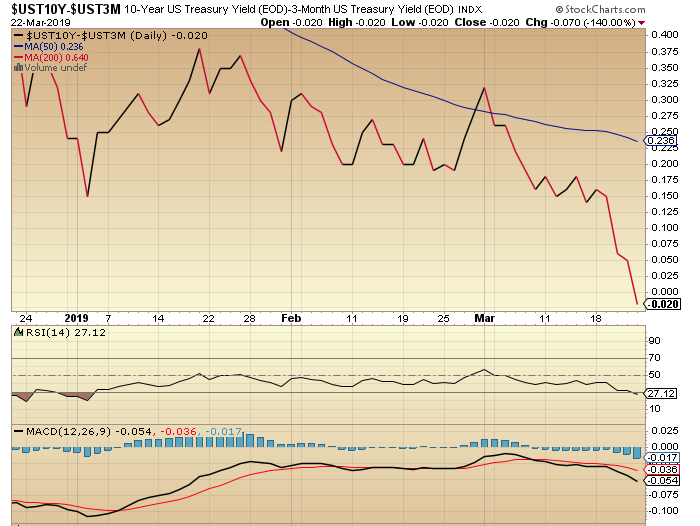Click the 2019 year marker on the date axis

(x=76, y=318)
